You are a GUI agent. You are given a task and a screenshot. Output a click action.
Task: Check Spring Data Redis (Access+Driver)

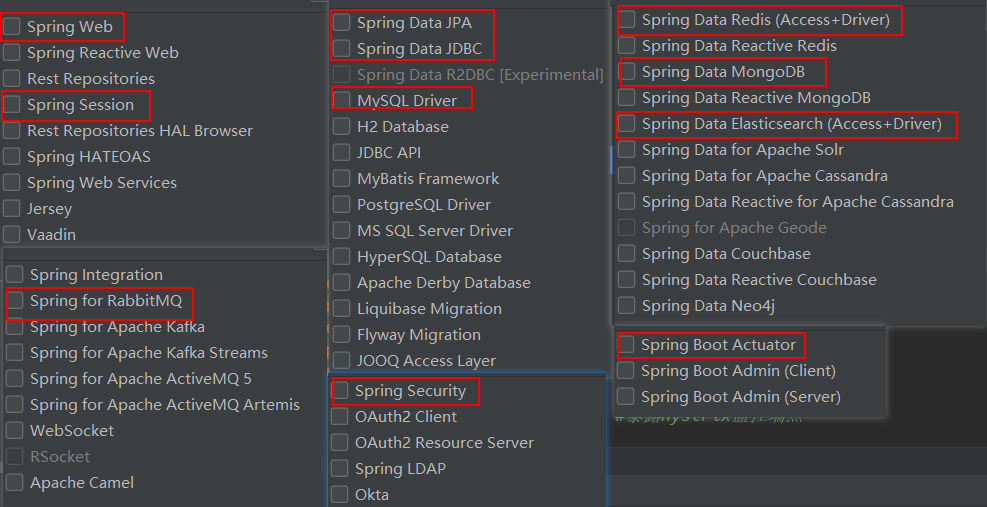click(626, 20)
